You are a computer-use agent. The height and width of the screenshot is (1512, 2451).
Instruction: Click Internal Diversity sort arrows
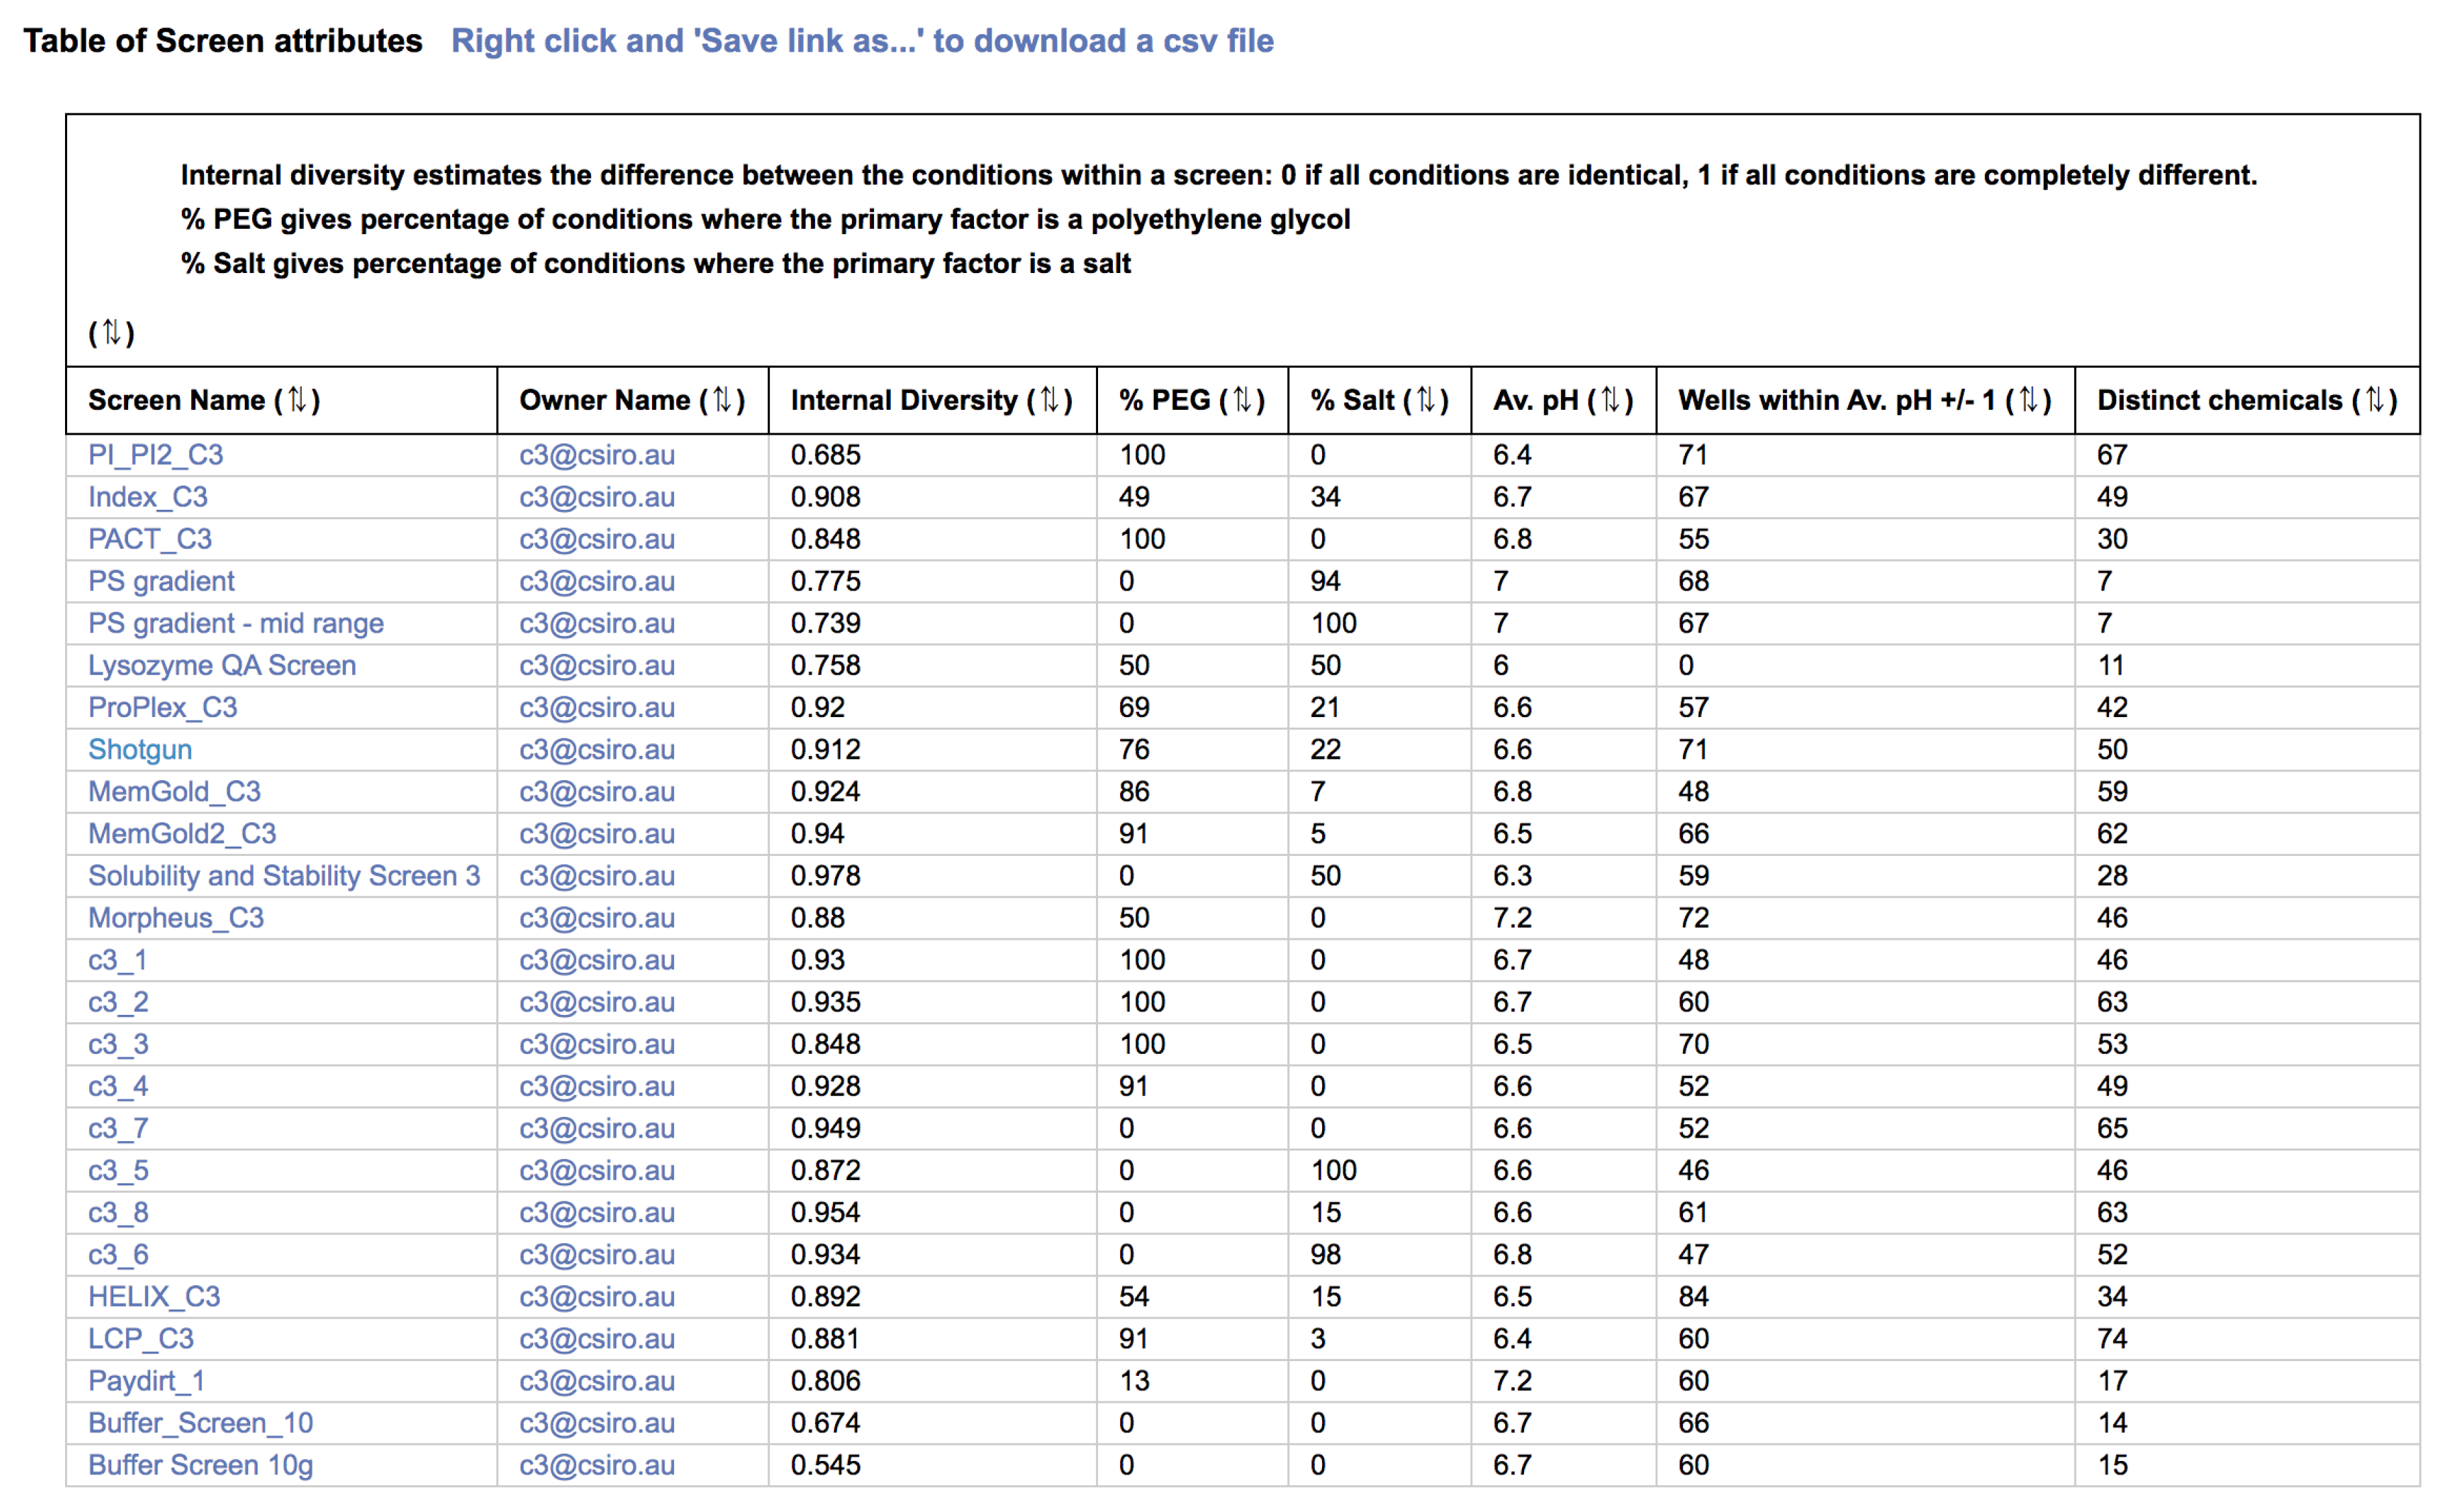[x=1049, y=400]
